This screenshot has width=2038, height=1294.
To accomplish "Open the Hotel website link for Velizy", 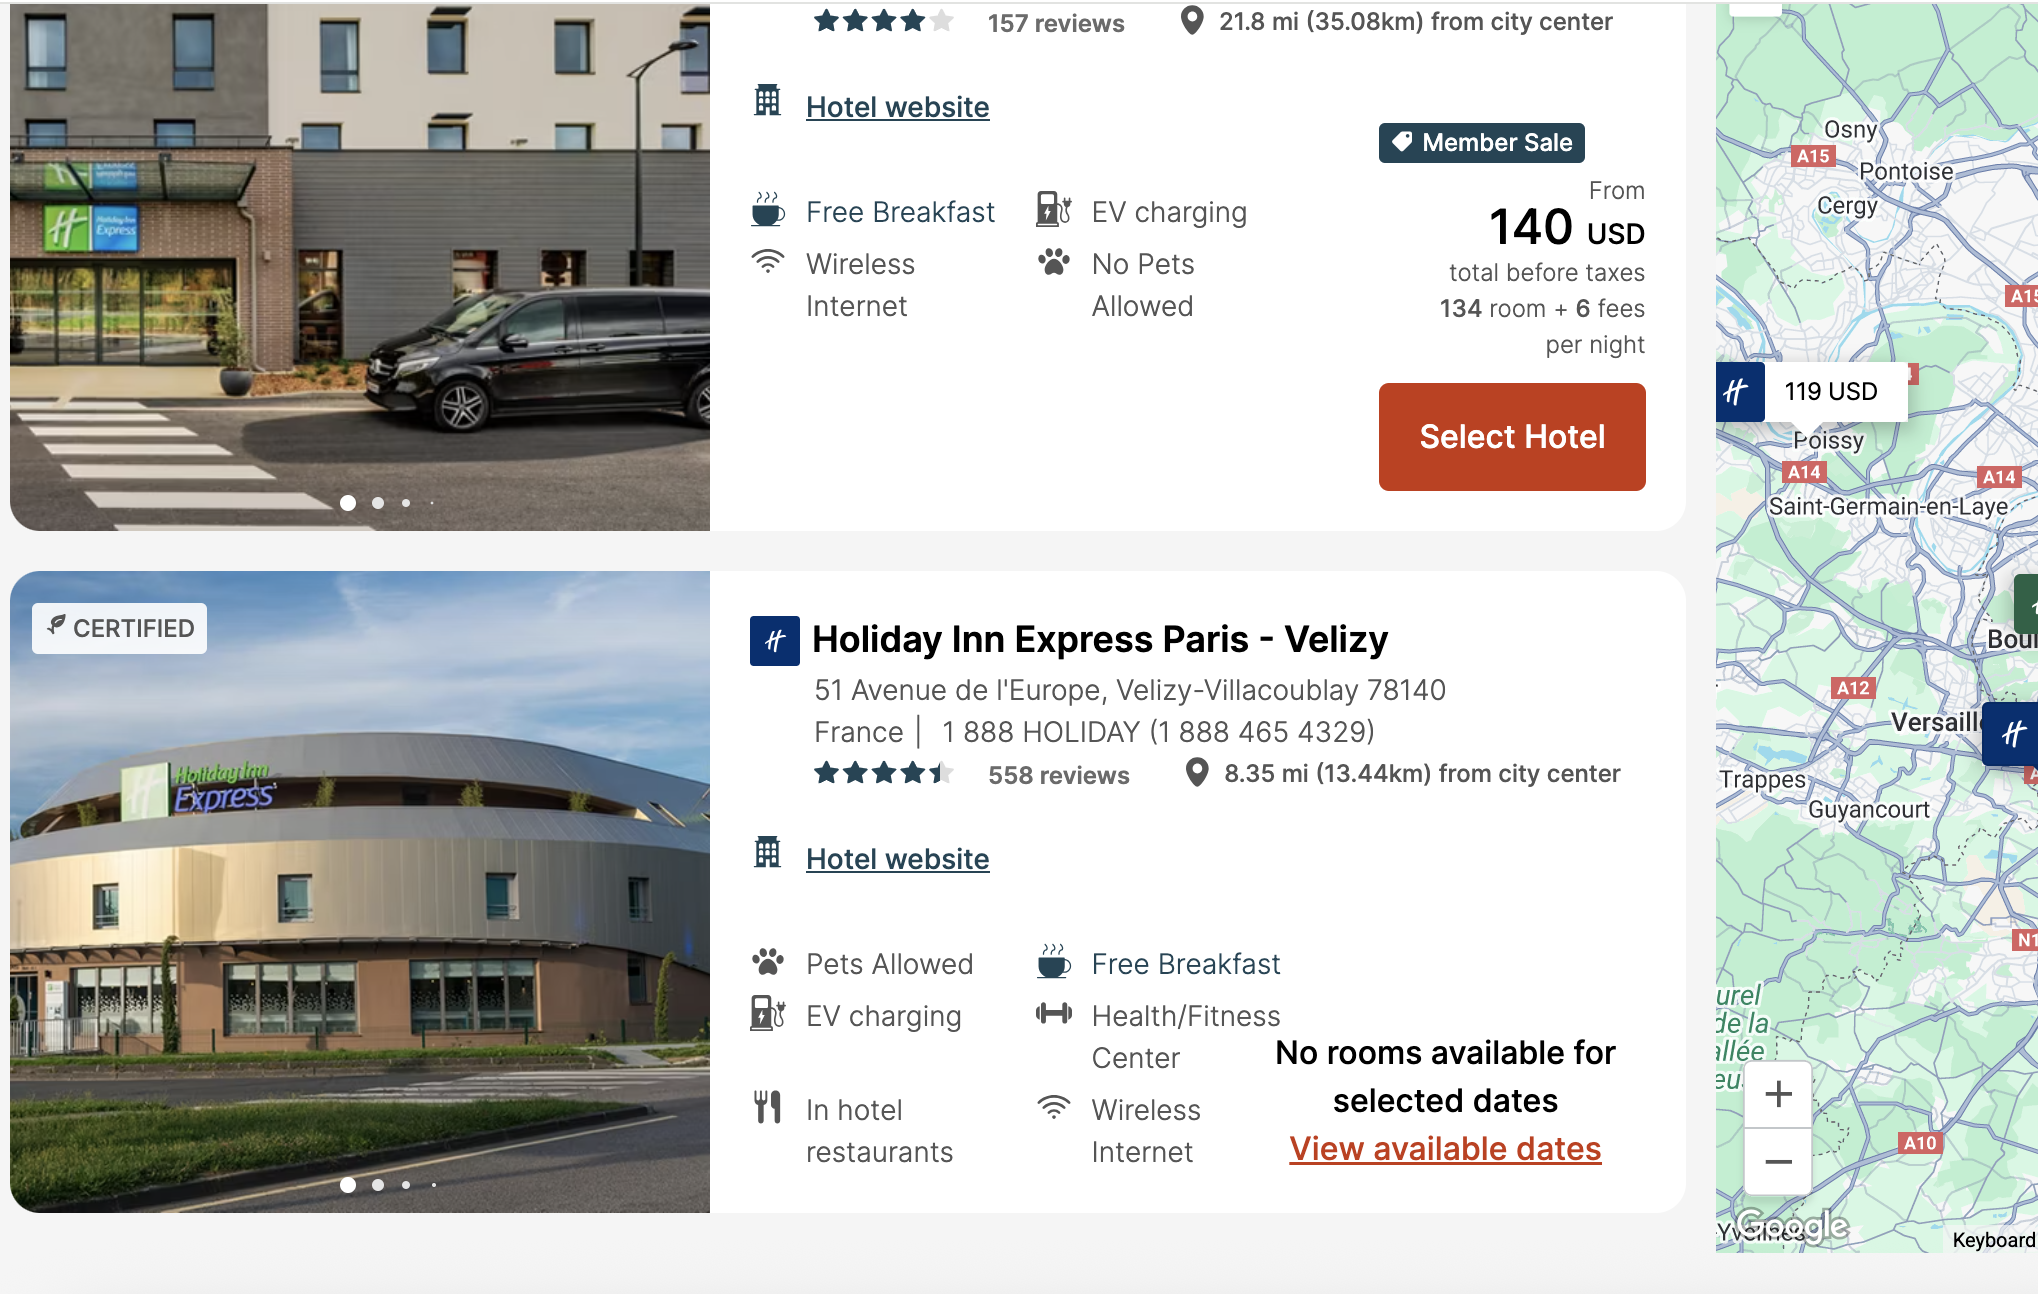I will click(896, 858).
